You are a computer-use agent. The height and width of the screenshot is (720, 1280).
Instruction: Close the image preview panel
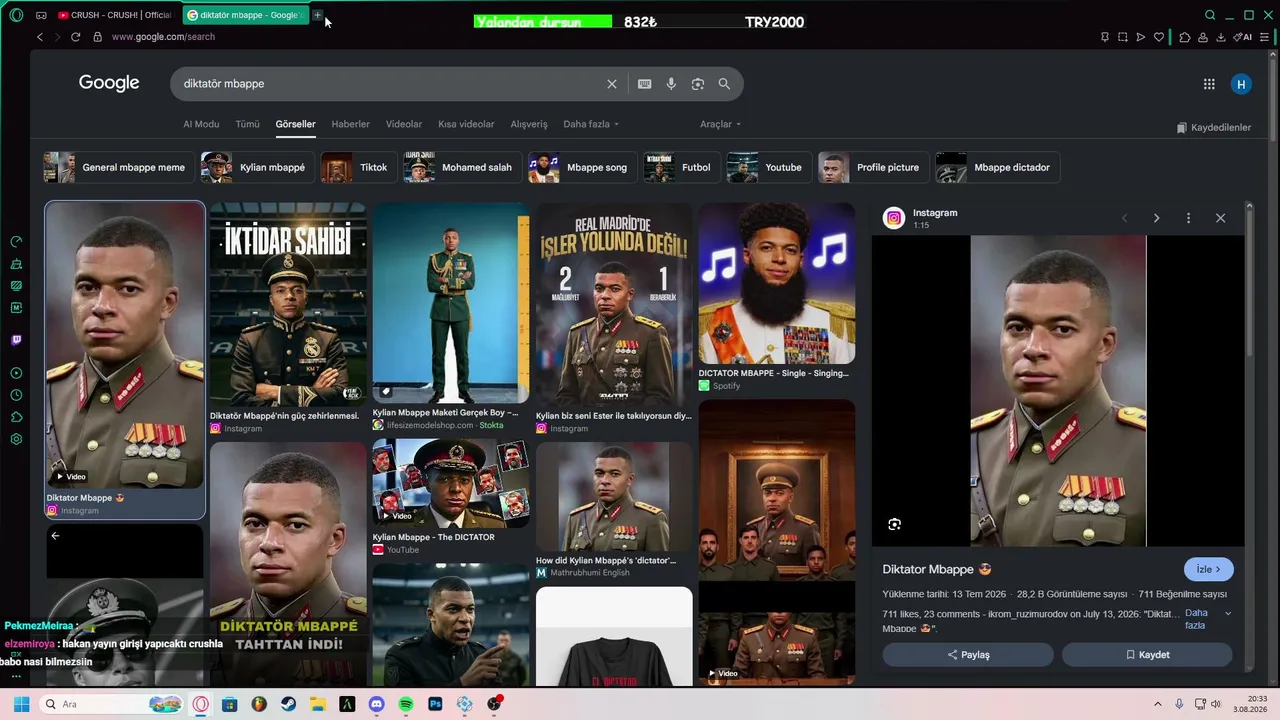click(x=1220, y=218)
